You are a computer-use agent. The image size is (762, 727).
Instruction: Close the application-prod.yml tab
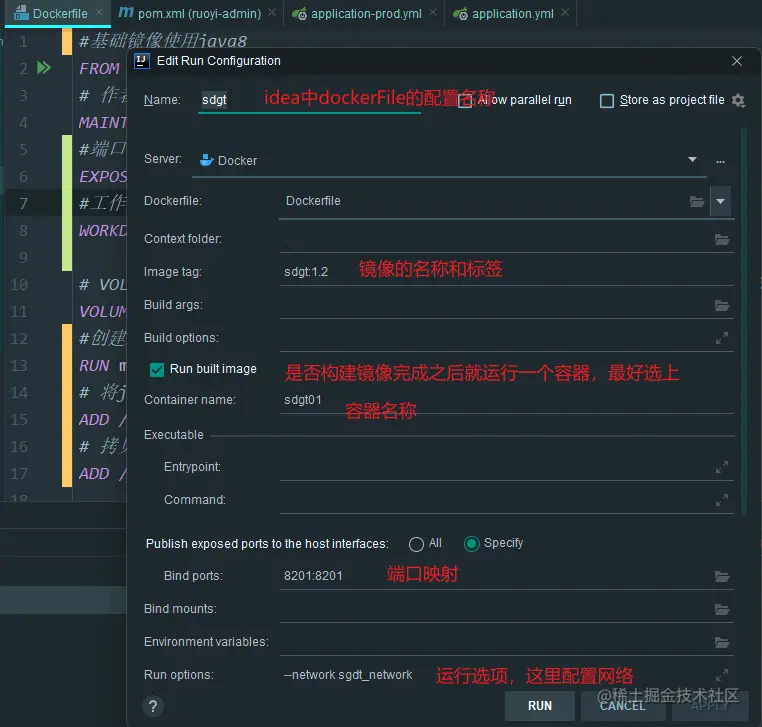pos(433,12)
